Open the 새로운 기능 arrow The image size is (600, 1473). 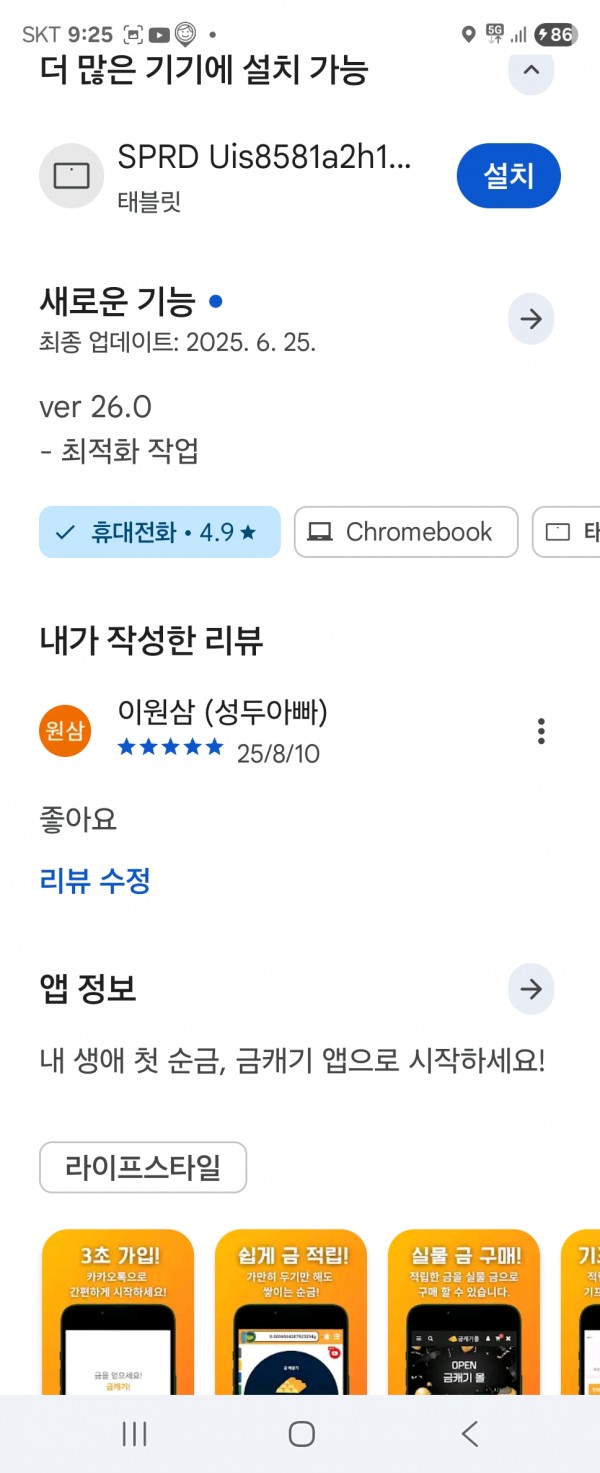(x=531, y=319)
